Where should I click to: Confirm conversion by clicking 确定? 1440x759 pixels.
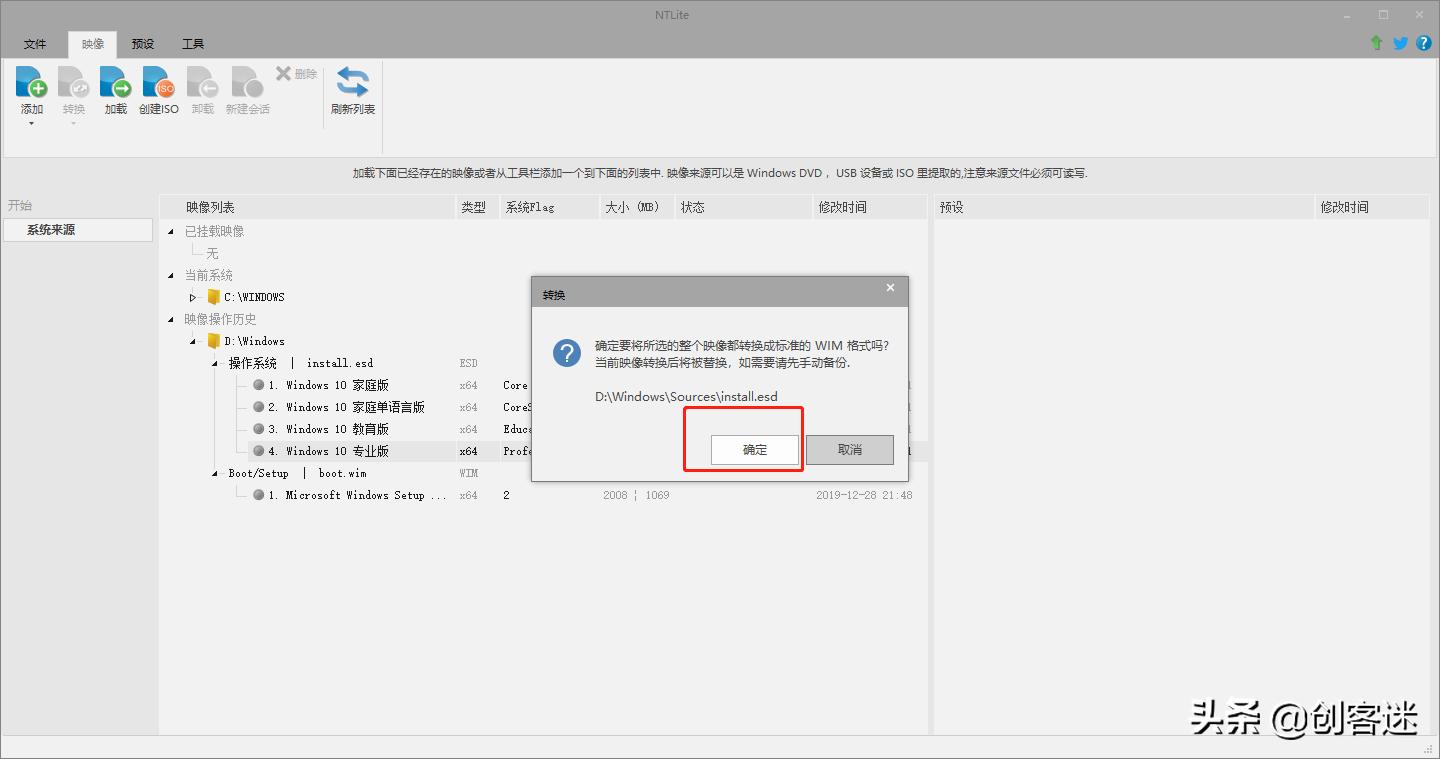[x=753, y=450]
